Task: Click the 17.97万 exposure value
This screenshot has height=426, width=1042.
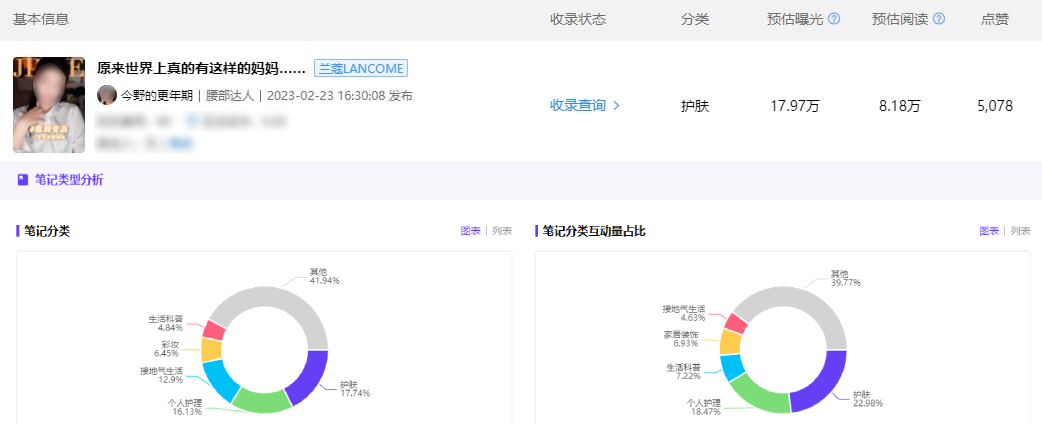Action: [795, 106]
